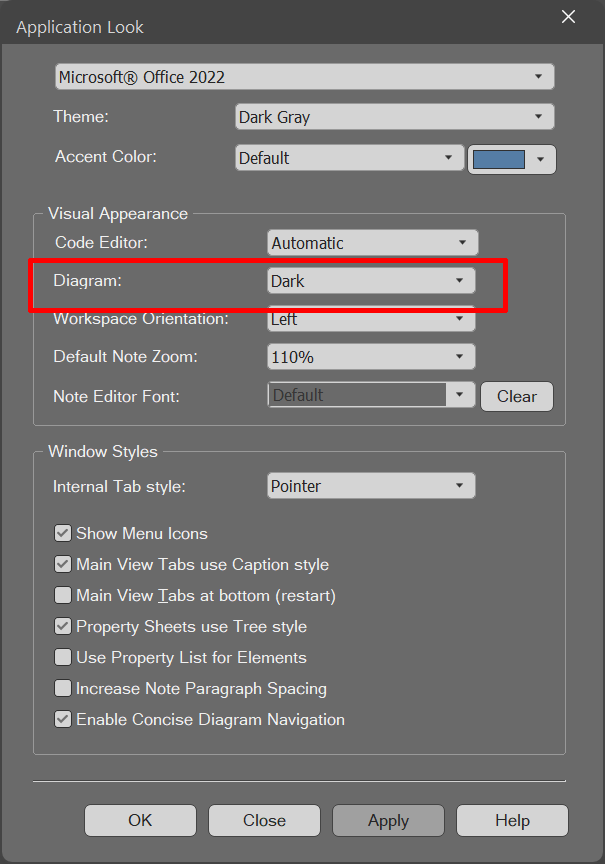Clear the Note Editor Font
This screenshot has height=864, width=605.
(516, 396)
